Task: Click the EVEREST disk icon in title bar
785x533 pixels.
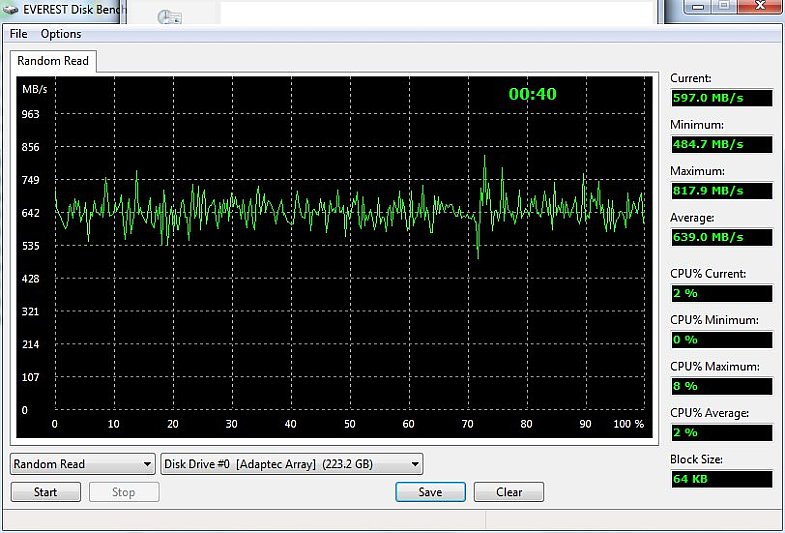Action: [10, 9]
